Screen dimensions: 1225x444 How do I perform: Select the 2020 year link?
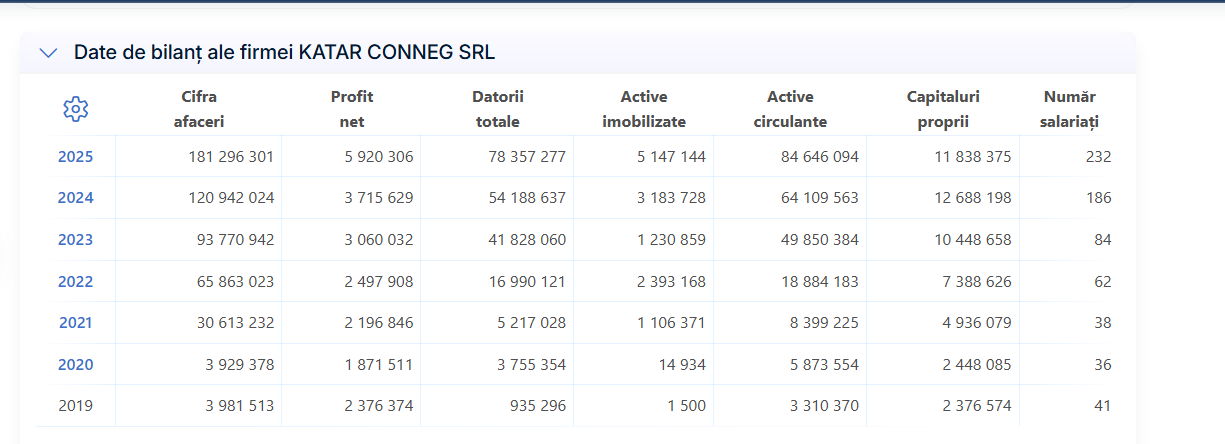point(75,365)
